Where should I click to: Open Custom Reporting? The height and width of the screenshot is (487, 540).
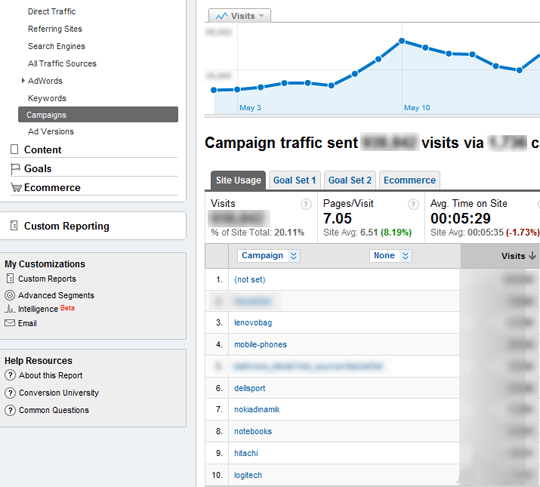(x=66, y=226)
